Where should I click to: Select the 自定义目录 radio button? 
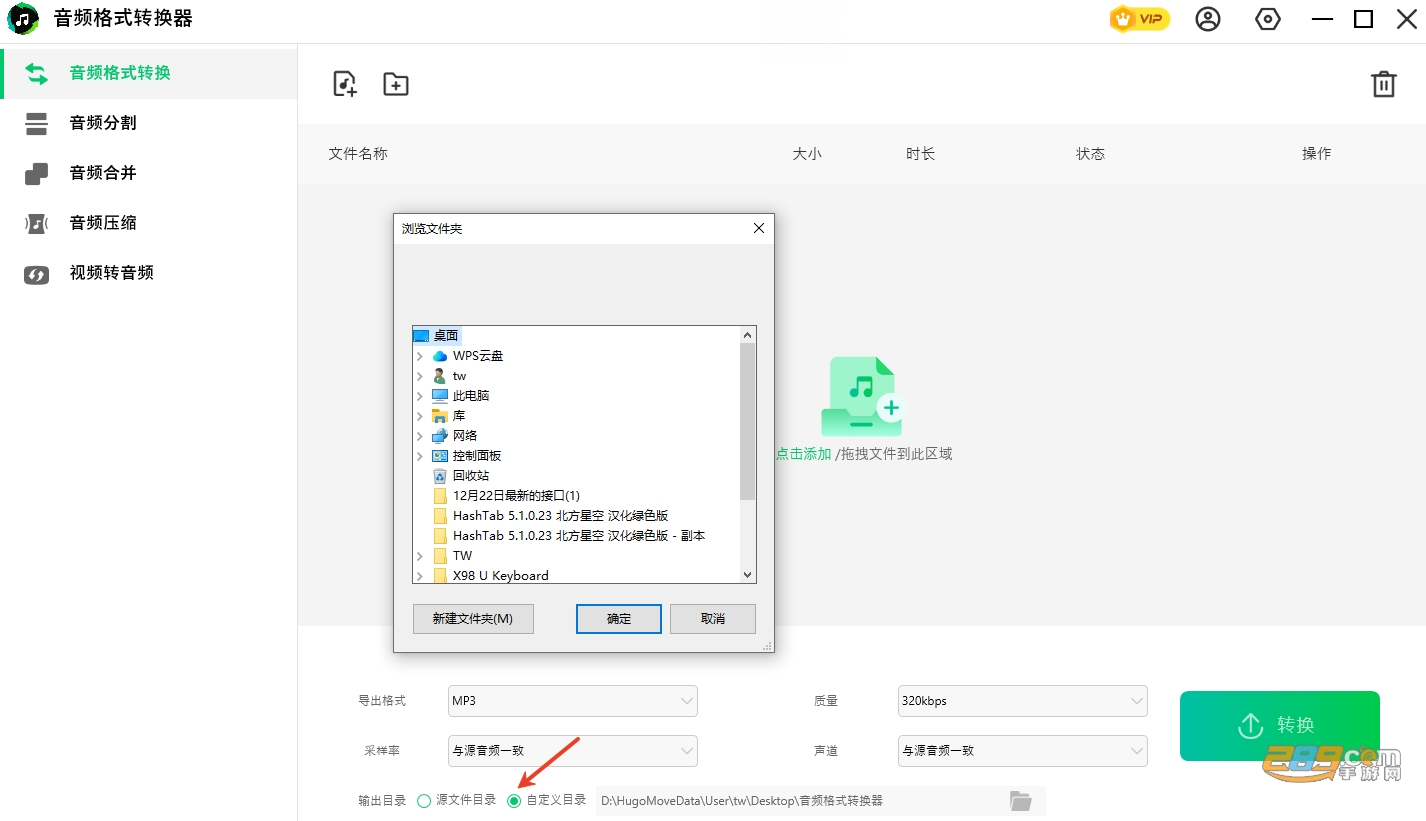click(514, 801)
